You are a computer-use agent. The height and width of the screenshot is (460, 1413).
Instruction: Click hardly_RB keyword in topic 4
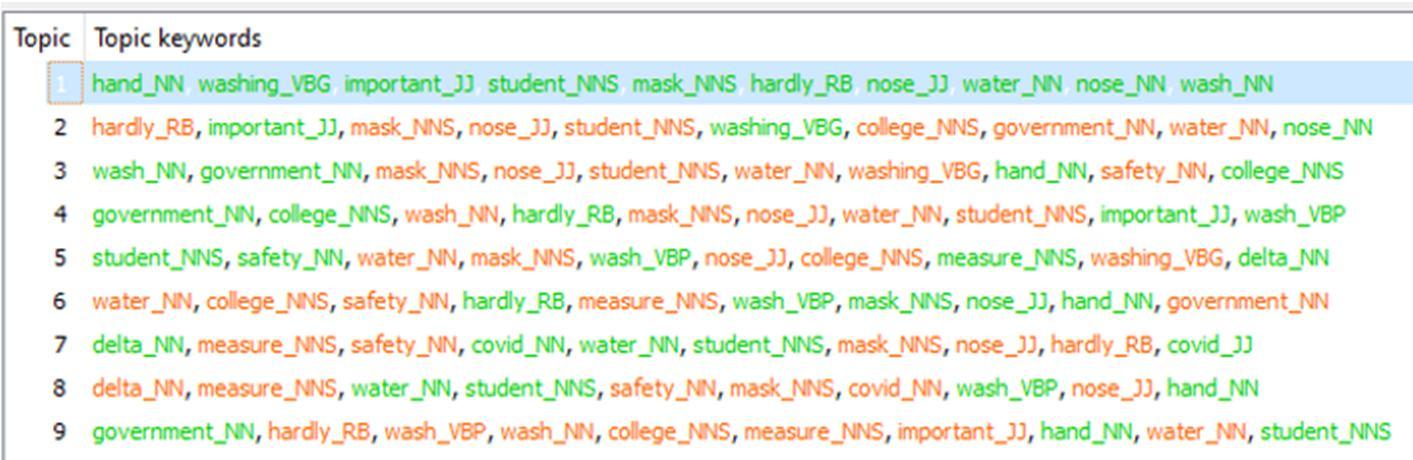pyautogui.click(x=564, y=214)
